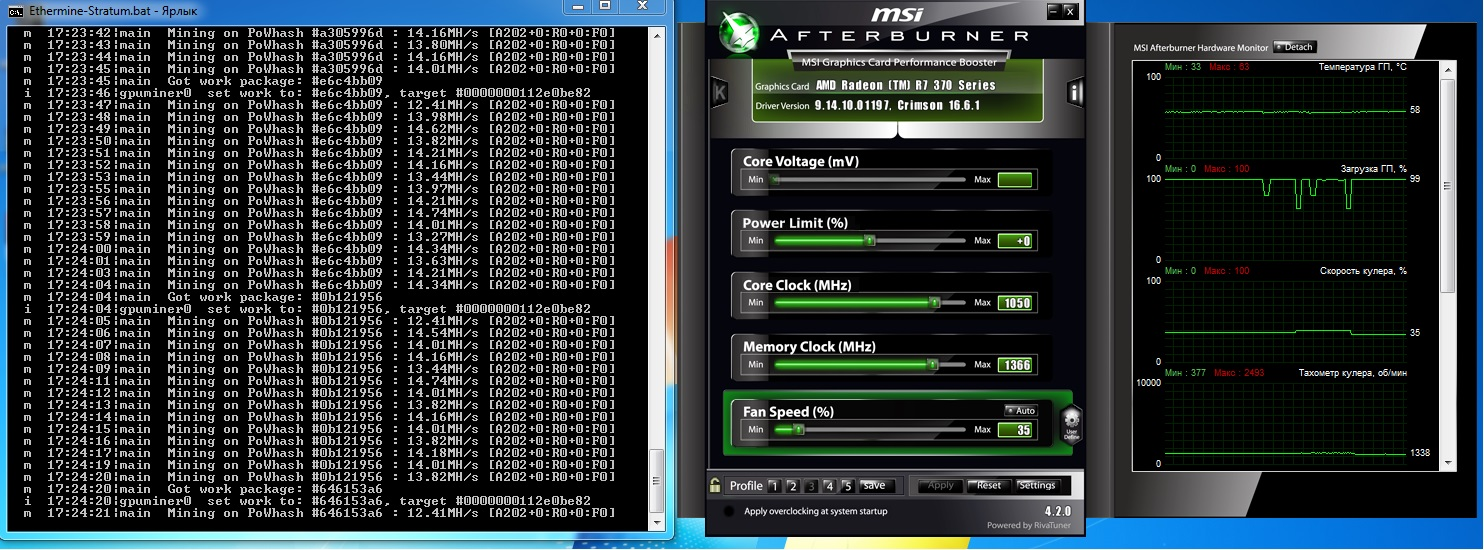
Task: Click the Core Clock slider handle
Action: pos(934,302)
